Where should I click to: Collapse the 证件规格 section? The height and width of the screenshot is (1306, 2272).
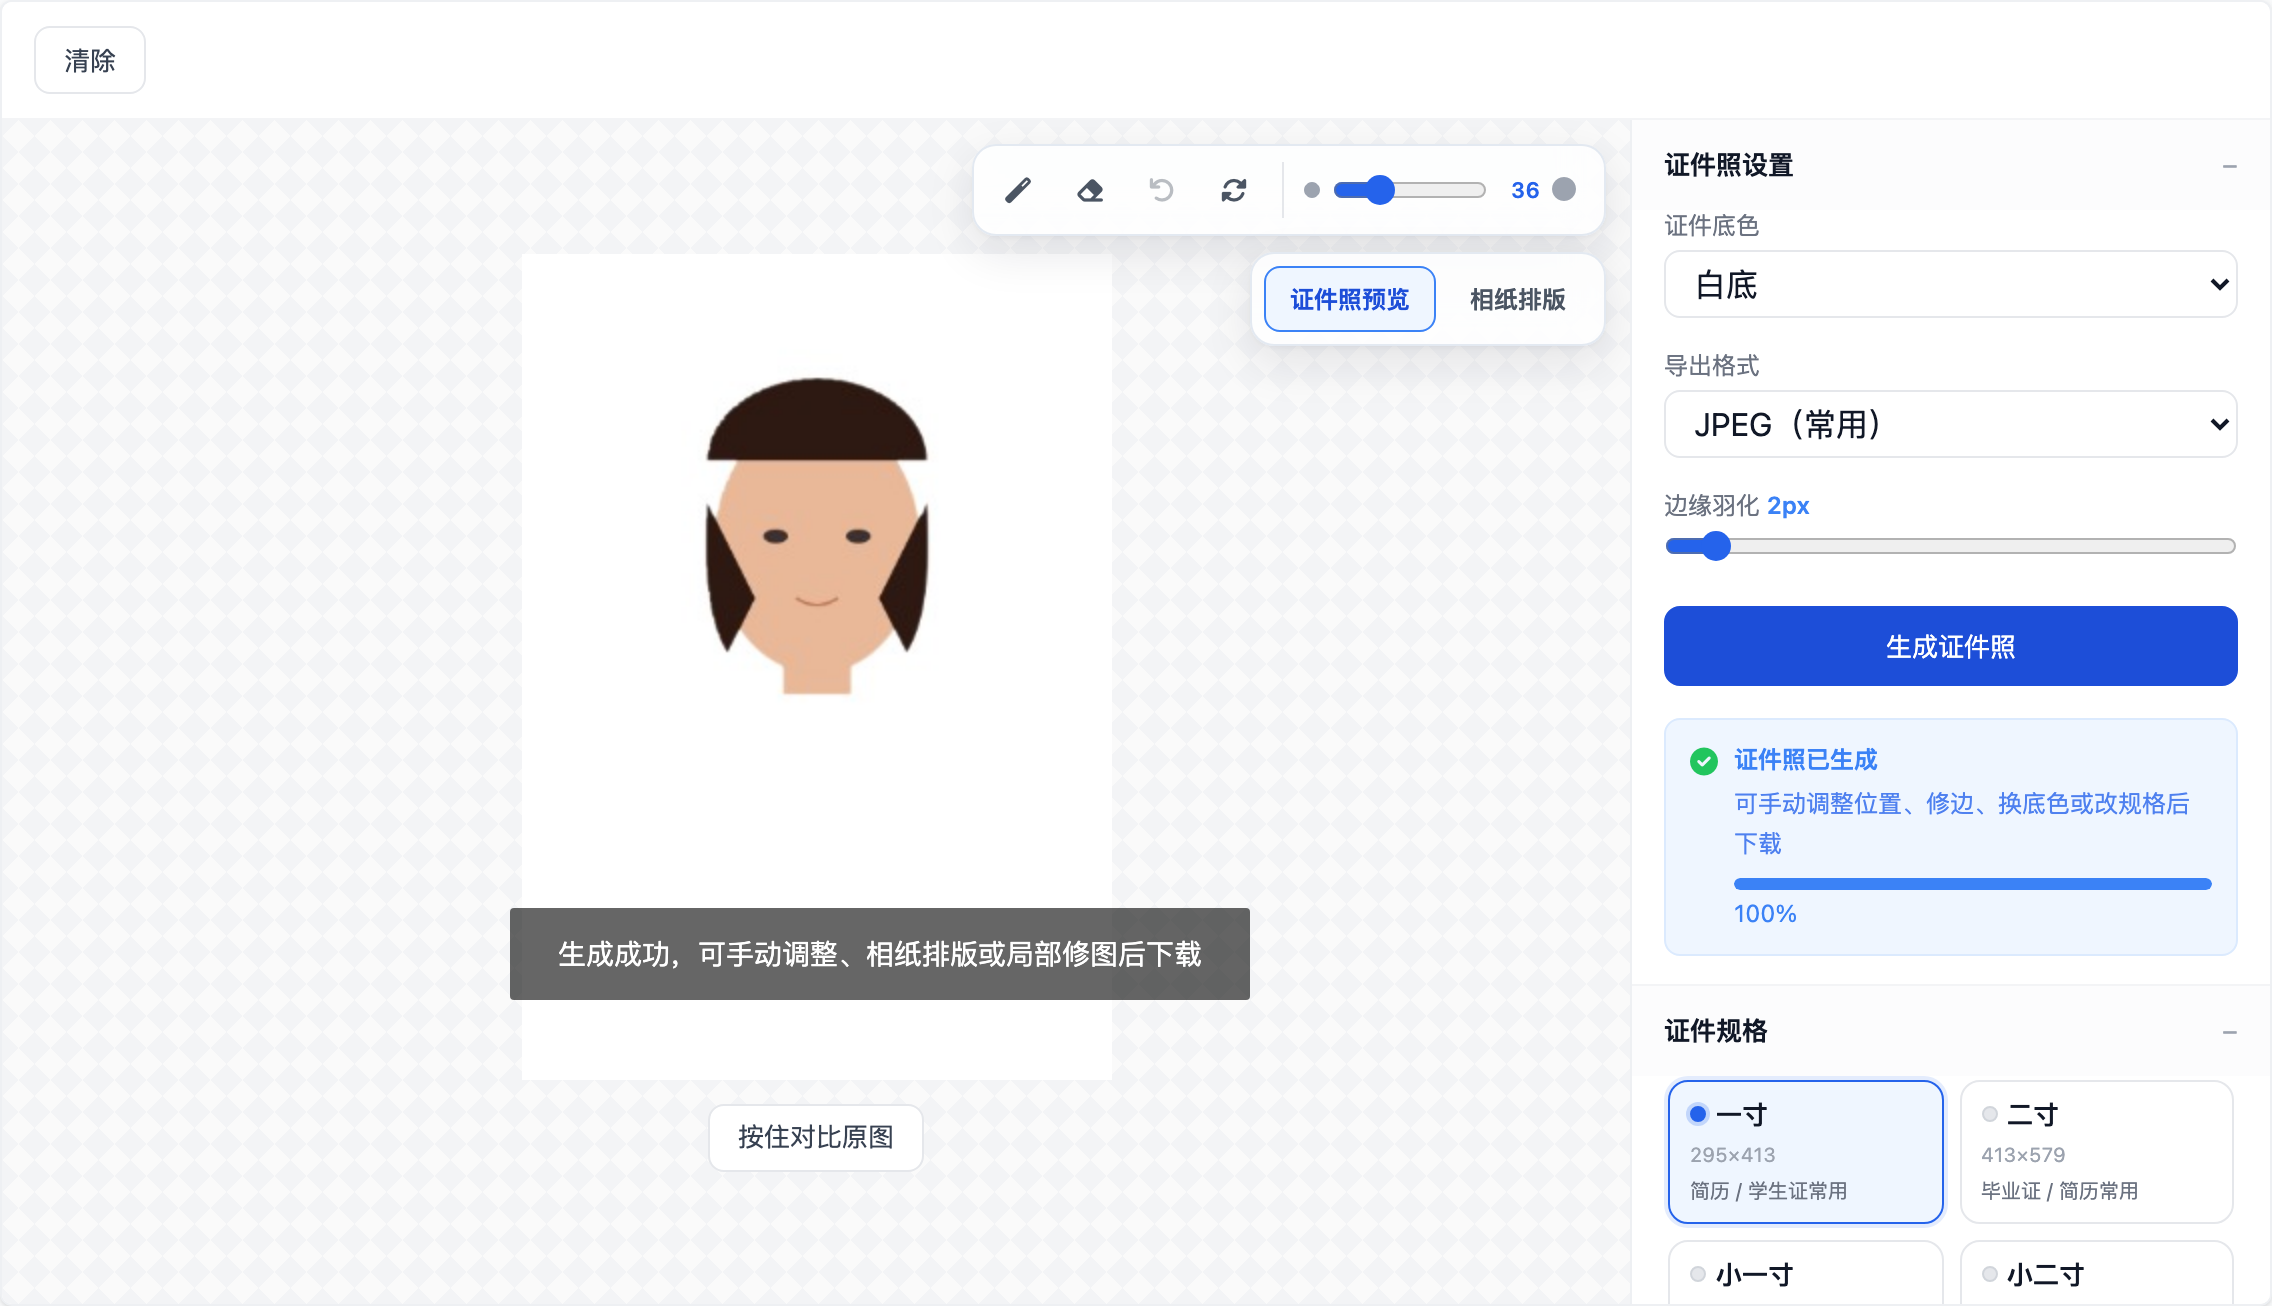coord(2229,1032)
